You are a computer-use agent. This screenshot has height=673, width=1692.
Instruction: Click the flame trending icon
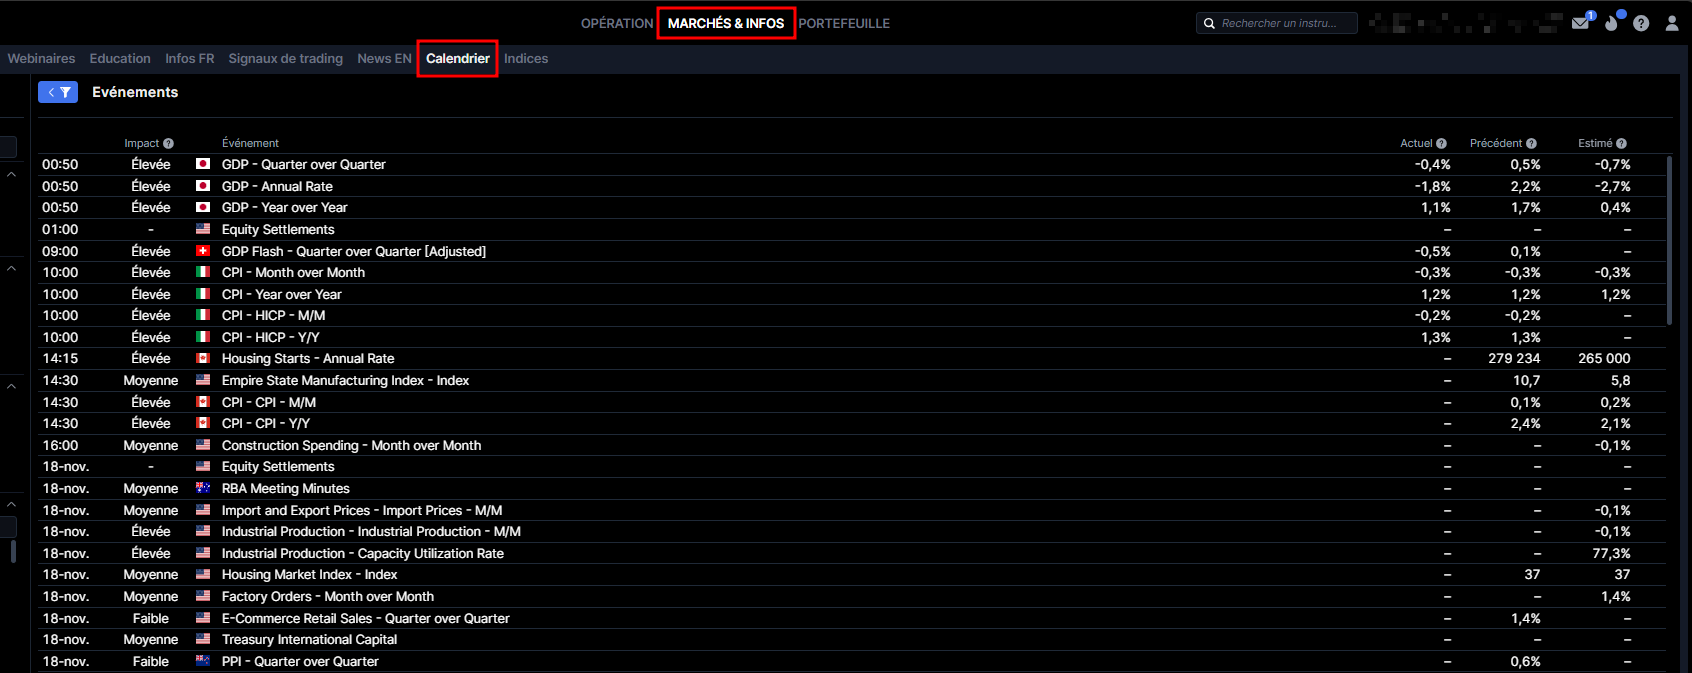(x=1611, y=23)
